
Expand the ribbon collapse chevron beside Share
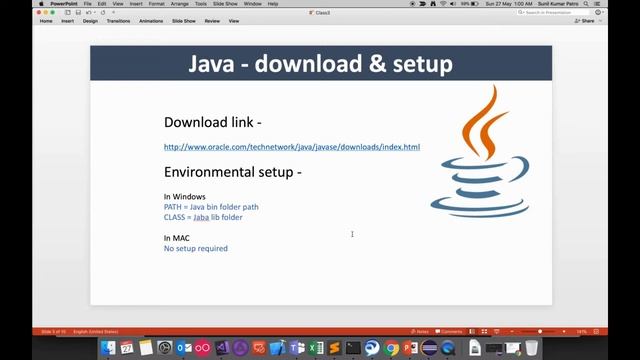click(x=600, y=21)
